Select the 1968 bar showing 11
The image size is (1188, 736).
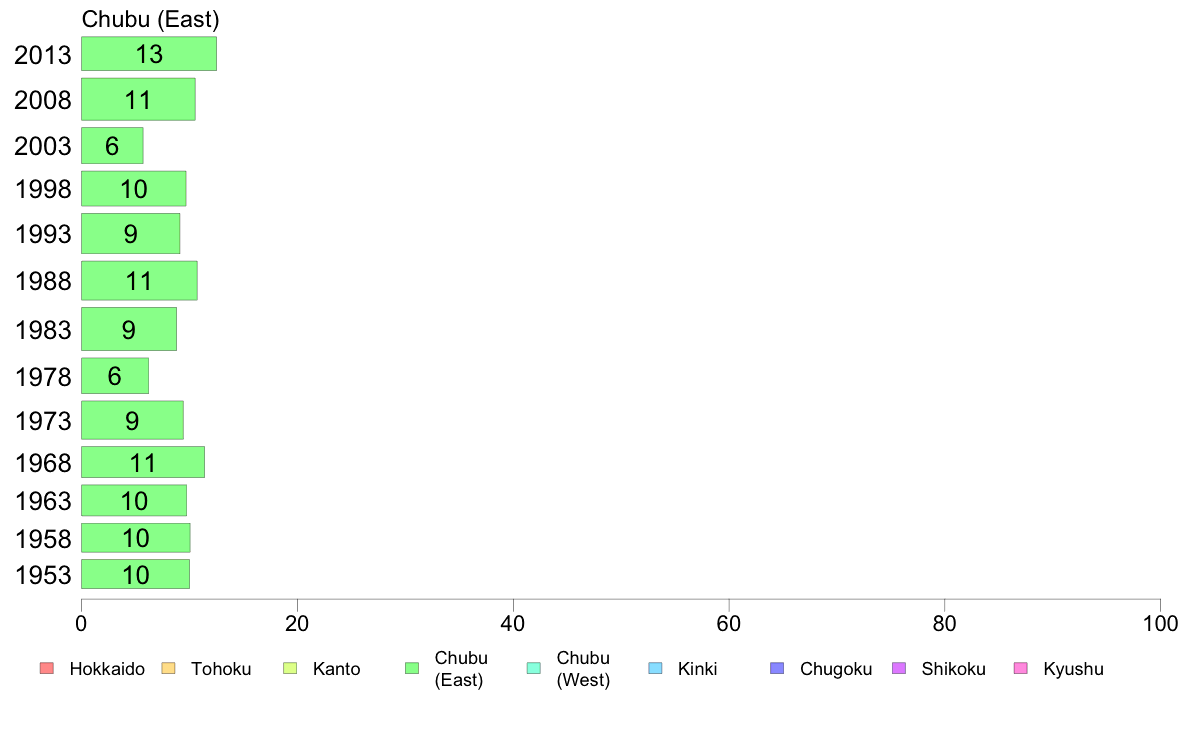coord(143,462)
